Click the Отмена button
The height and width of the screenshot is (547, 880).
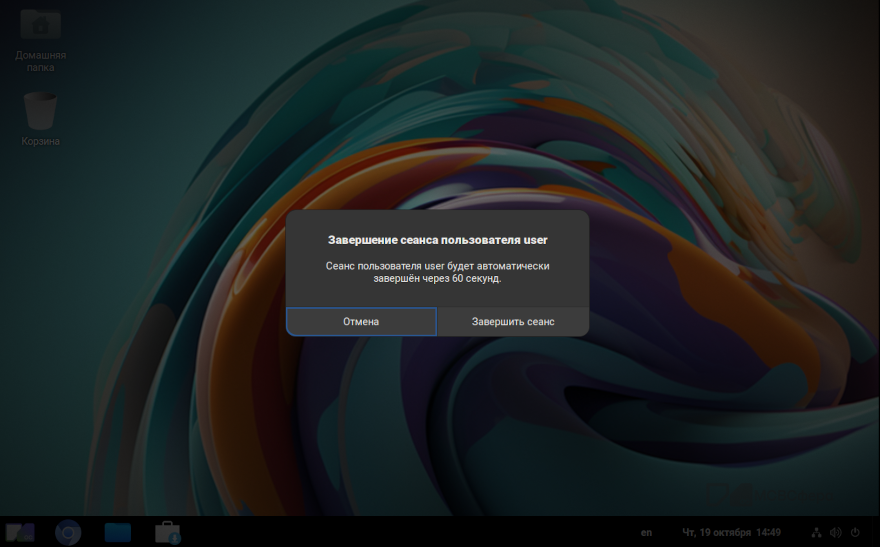(361, 322)
